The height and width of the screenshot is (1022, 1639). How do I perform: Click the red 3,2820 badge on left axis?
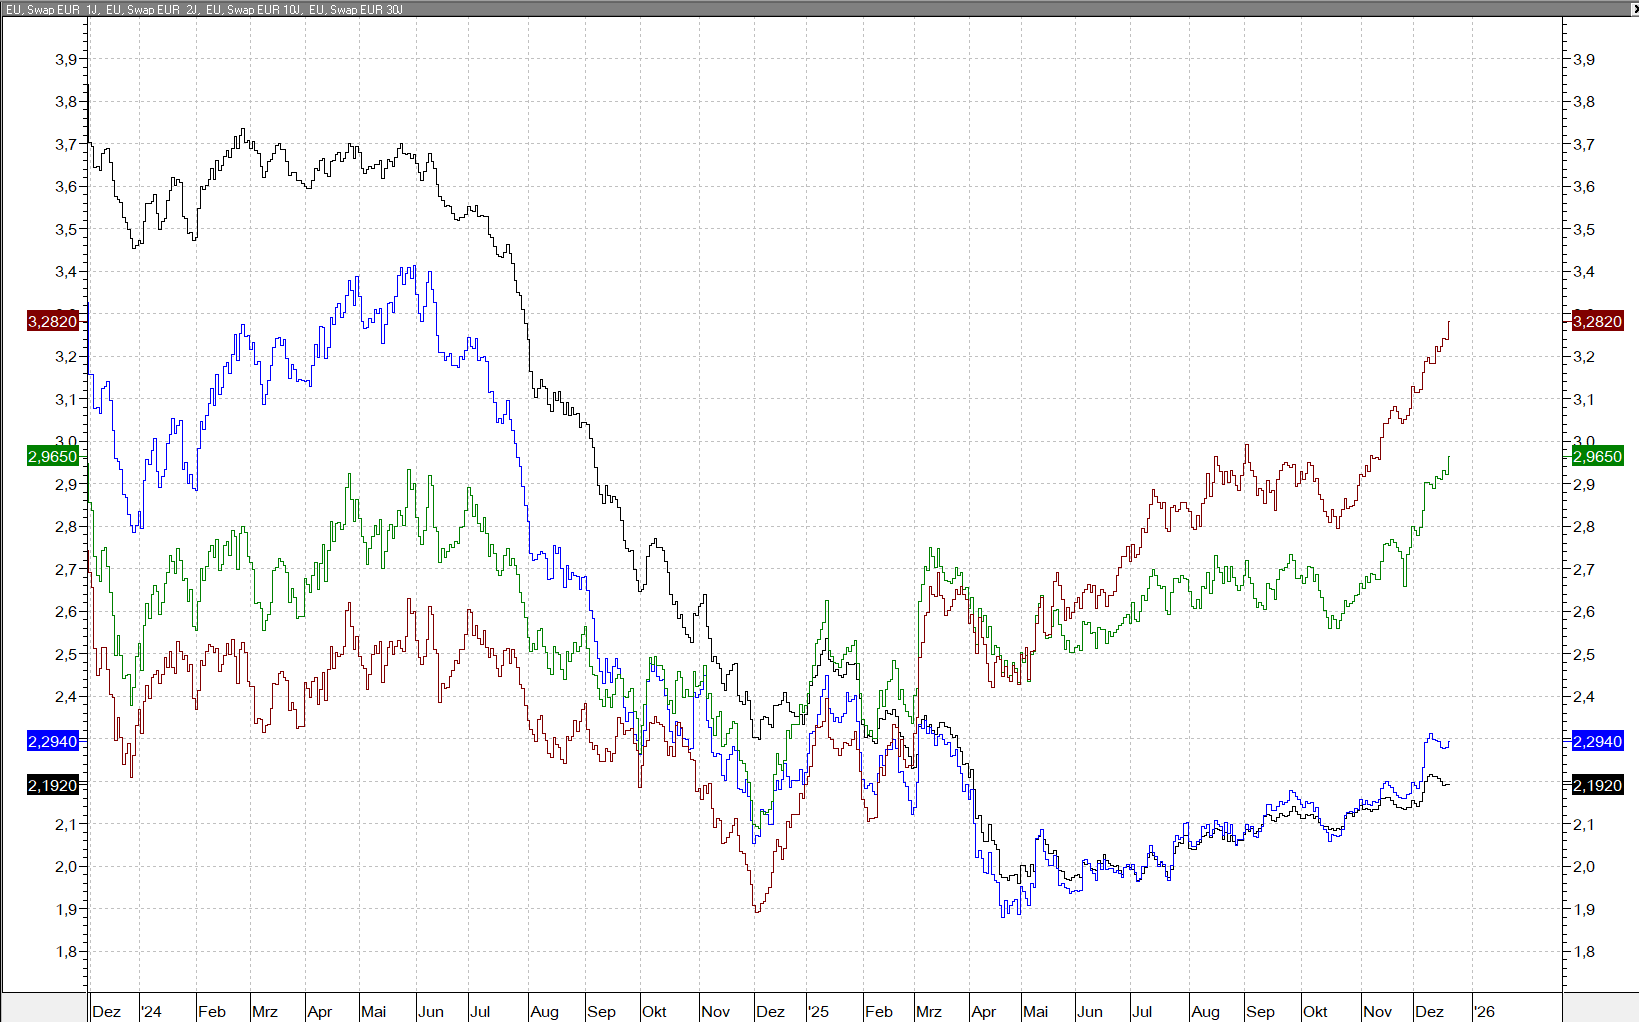pos(52,321)
